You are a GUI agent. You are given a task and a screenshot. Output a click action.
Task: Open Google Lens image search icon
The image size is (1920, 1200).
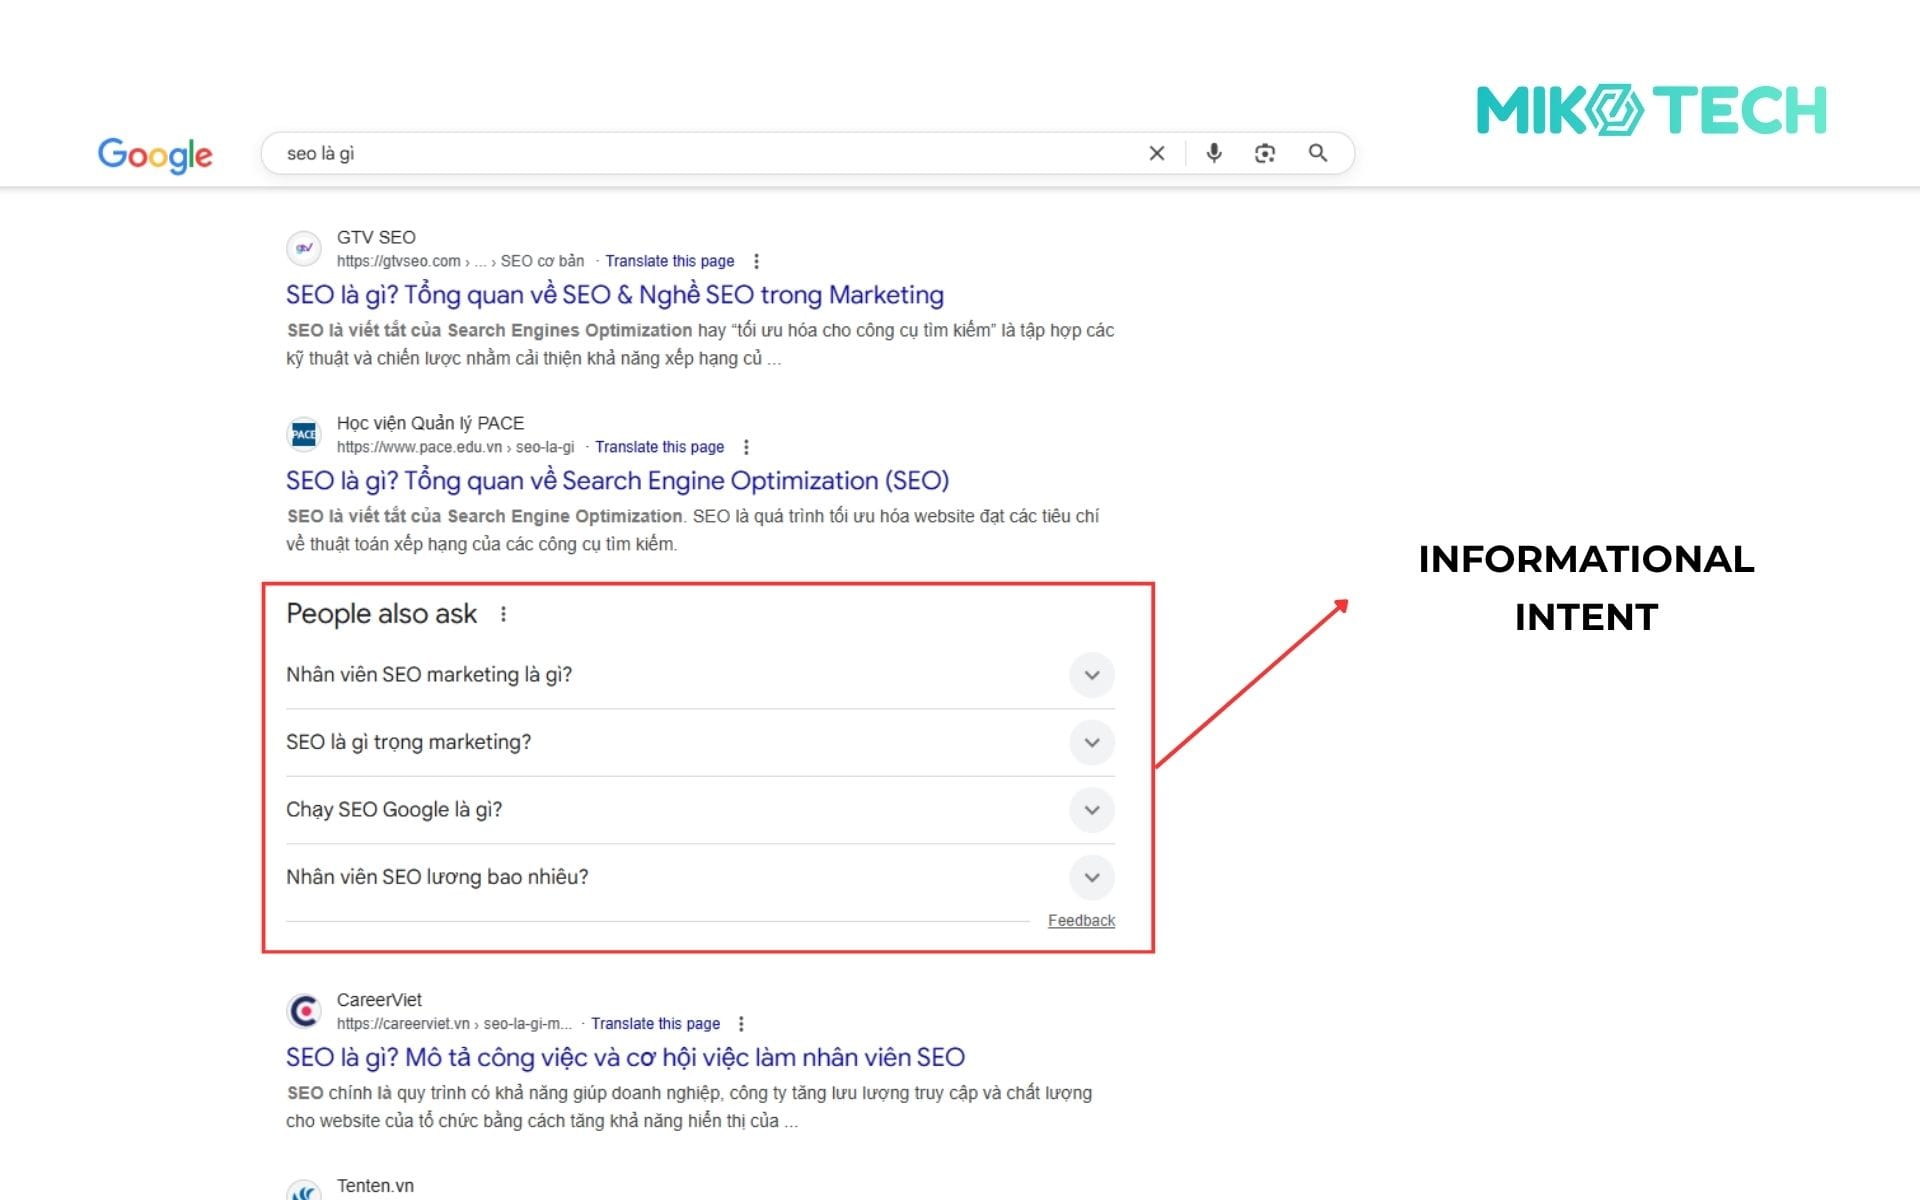point(1264,153)
